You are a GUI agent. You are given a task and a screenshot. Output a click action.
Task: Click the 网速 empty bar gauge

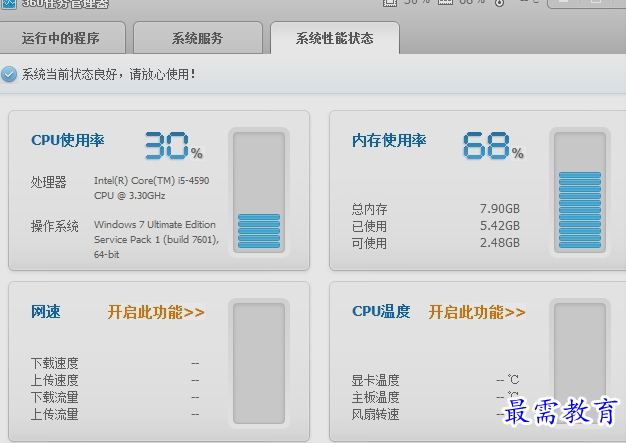pos(259,363)
